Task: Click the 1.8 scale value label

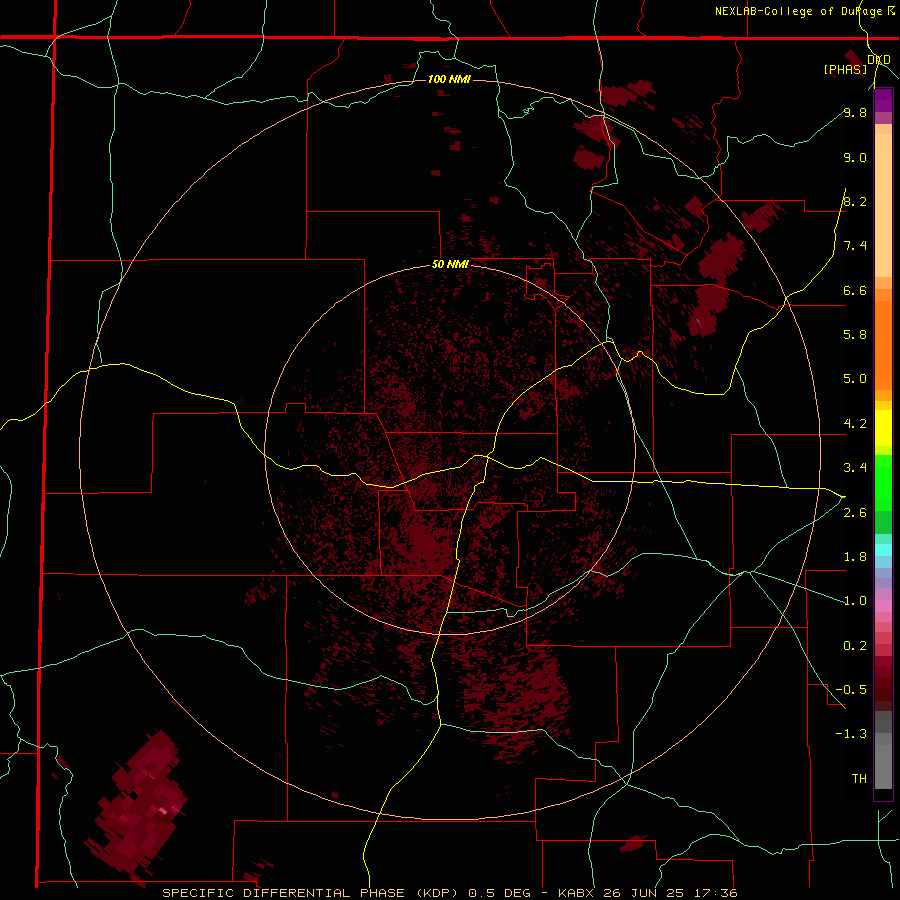Action: coord(855,557)
